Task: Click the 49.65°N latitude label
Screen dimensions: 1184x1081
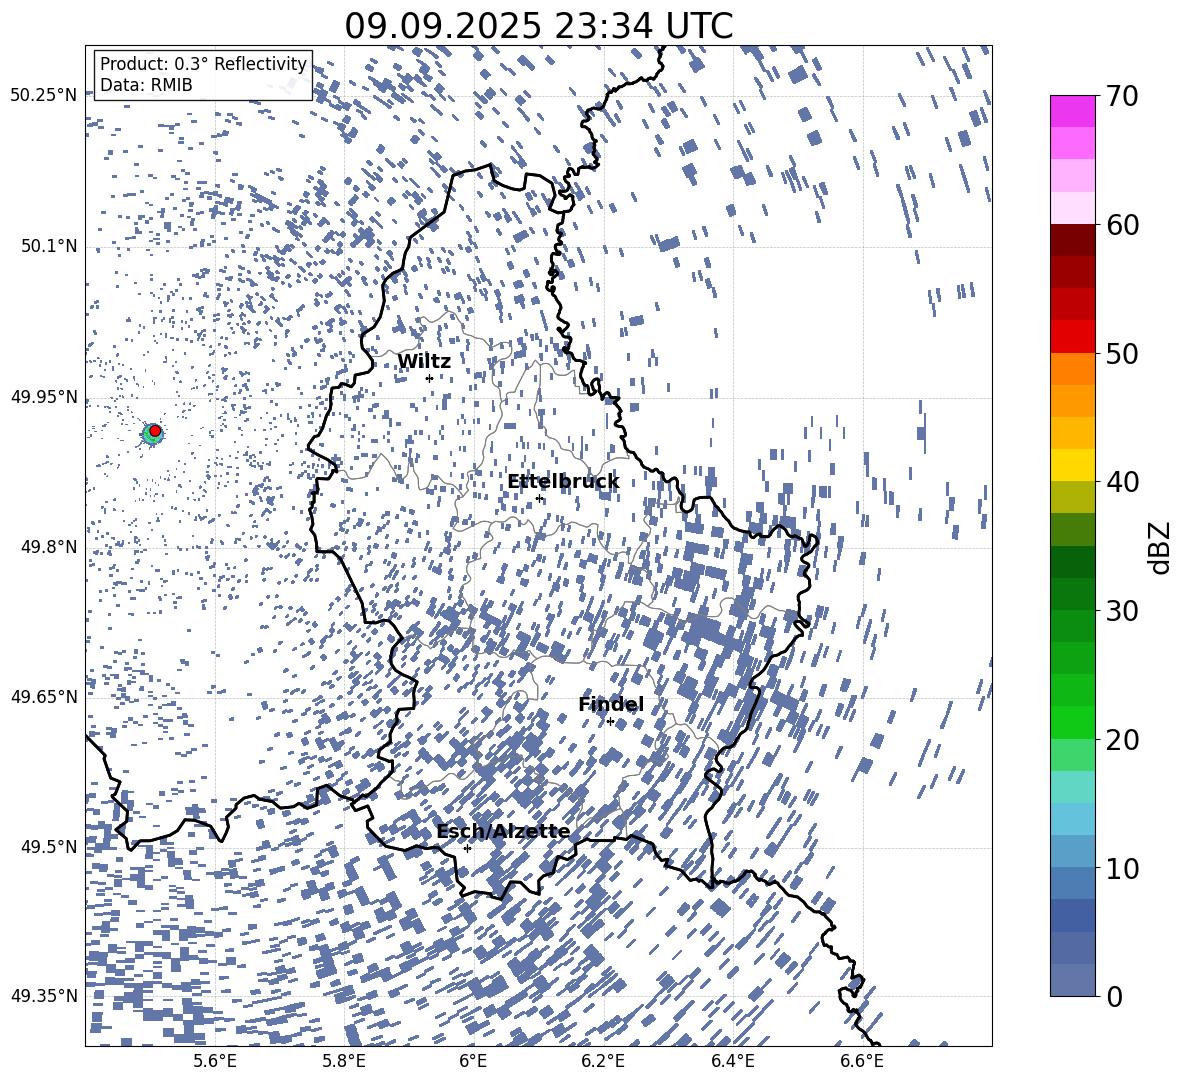Action: tap(44, 697)
